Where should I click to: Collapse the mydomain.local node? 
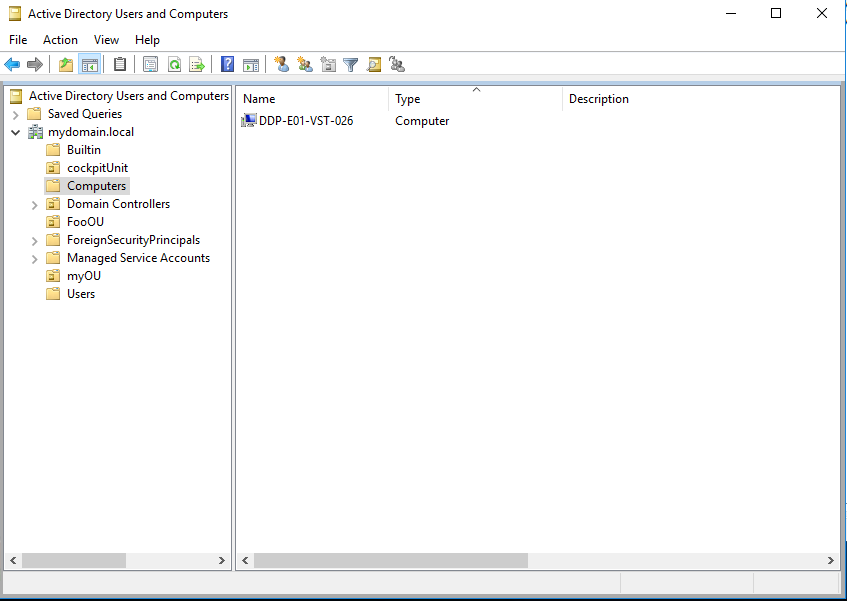[16, 132]
